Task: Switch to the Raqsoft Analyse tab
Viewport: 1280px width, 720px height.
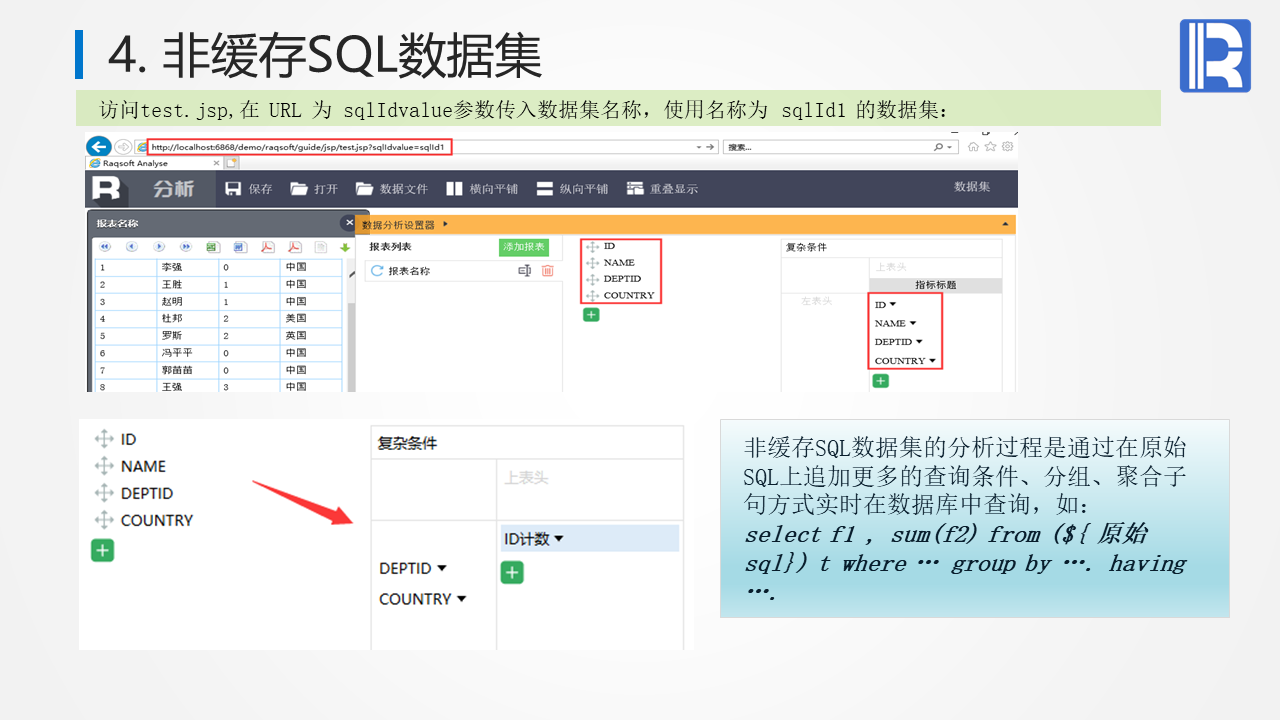Action: point(135,163)
